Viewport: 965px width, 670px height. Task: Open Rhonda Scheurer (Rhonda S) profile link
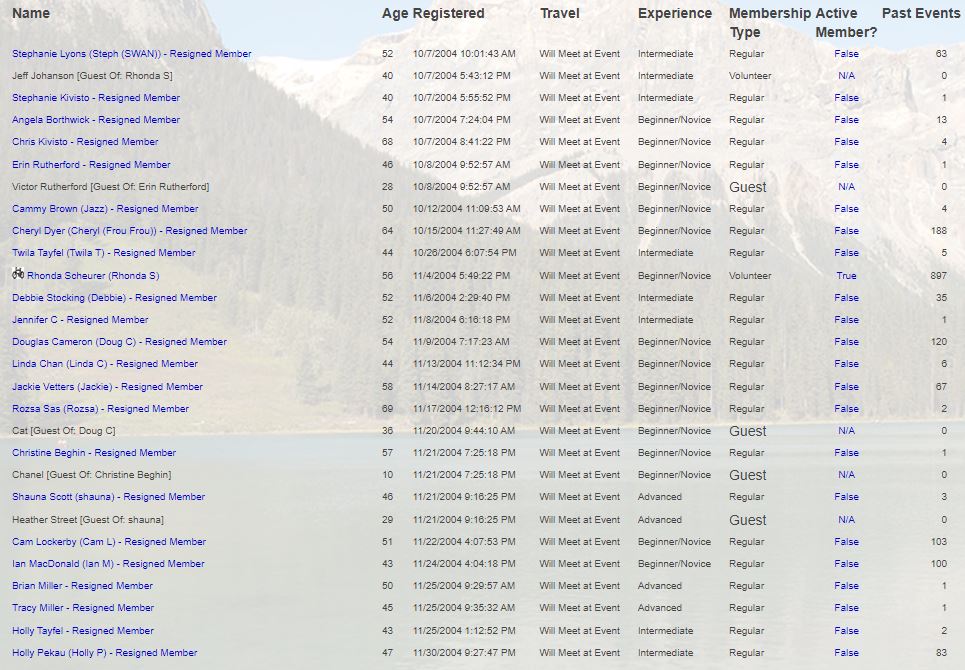click(x=93, y=276)
